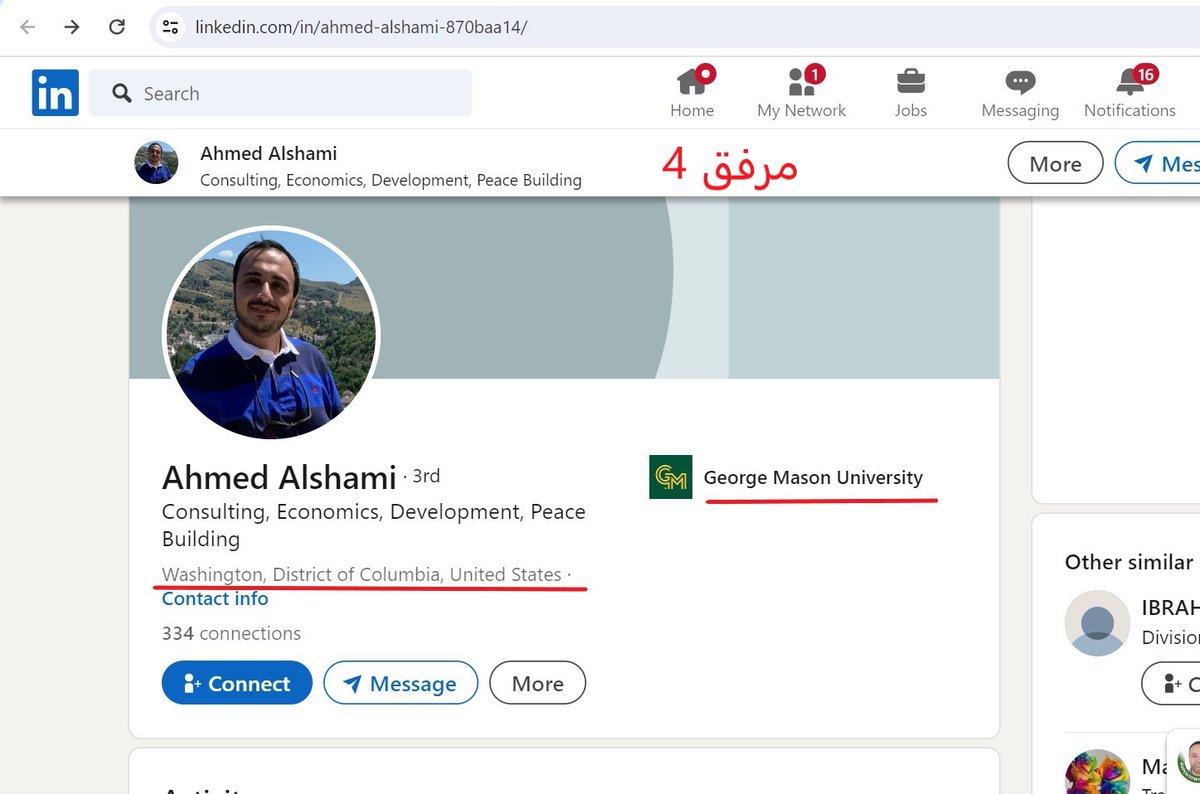1200x794 pixels.
Task: Click the 3rd degree connection label
Action: tap(426, 476)
